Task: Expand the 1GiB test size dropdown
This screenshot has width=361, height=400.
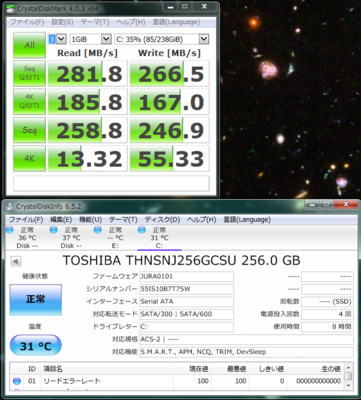Action: [x=90, y=39]
